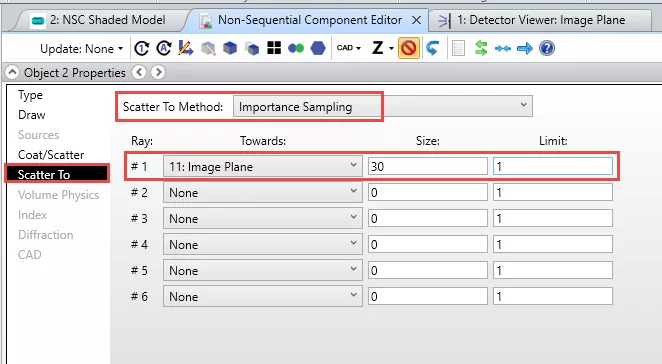Open the Update: None dropdown

[81, 49]
